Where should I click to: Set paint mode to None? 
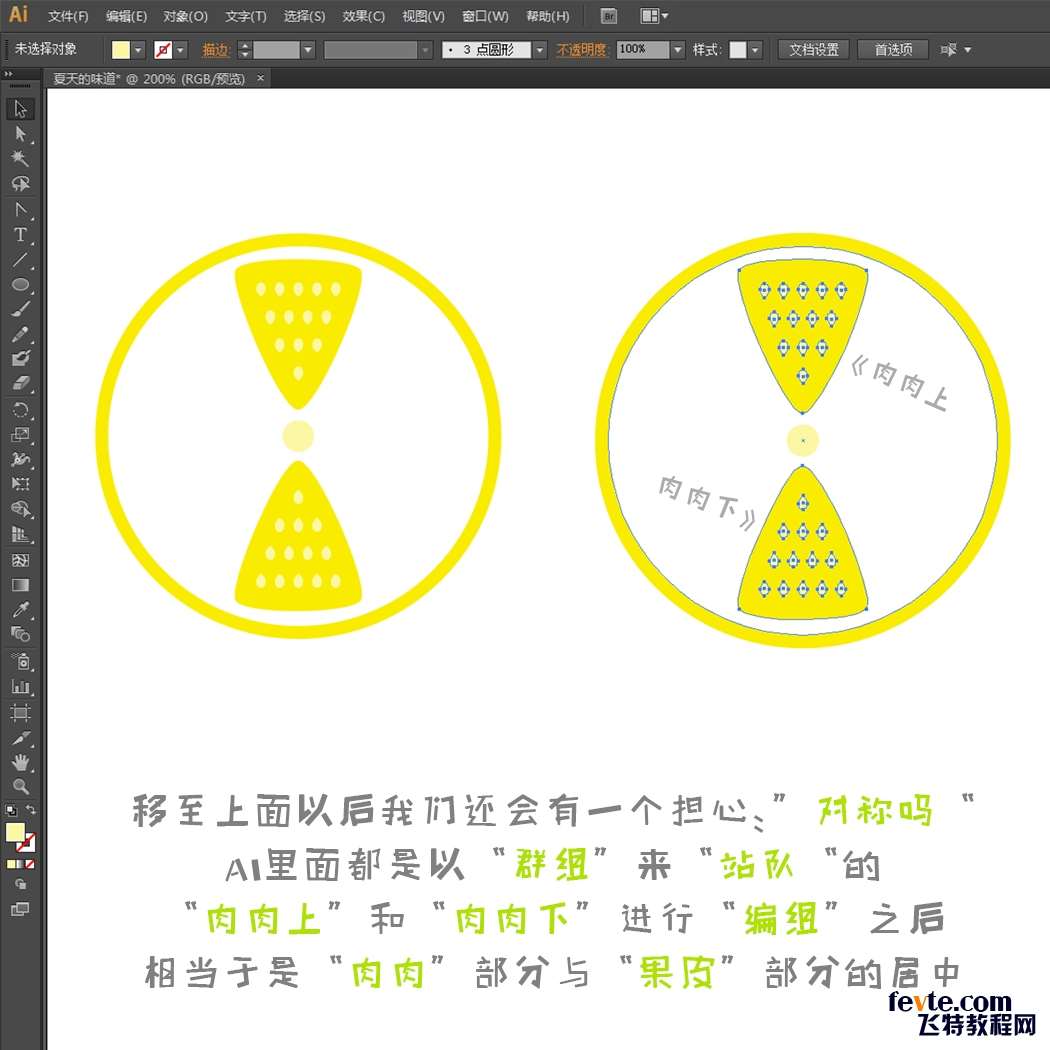point(30,864)
